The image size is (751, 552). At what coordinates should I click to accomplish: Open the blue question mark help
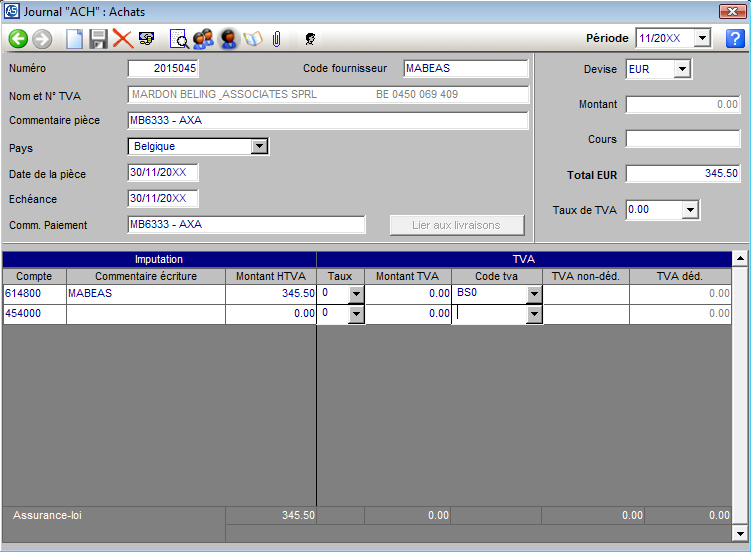[x=735, y=39]
